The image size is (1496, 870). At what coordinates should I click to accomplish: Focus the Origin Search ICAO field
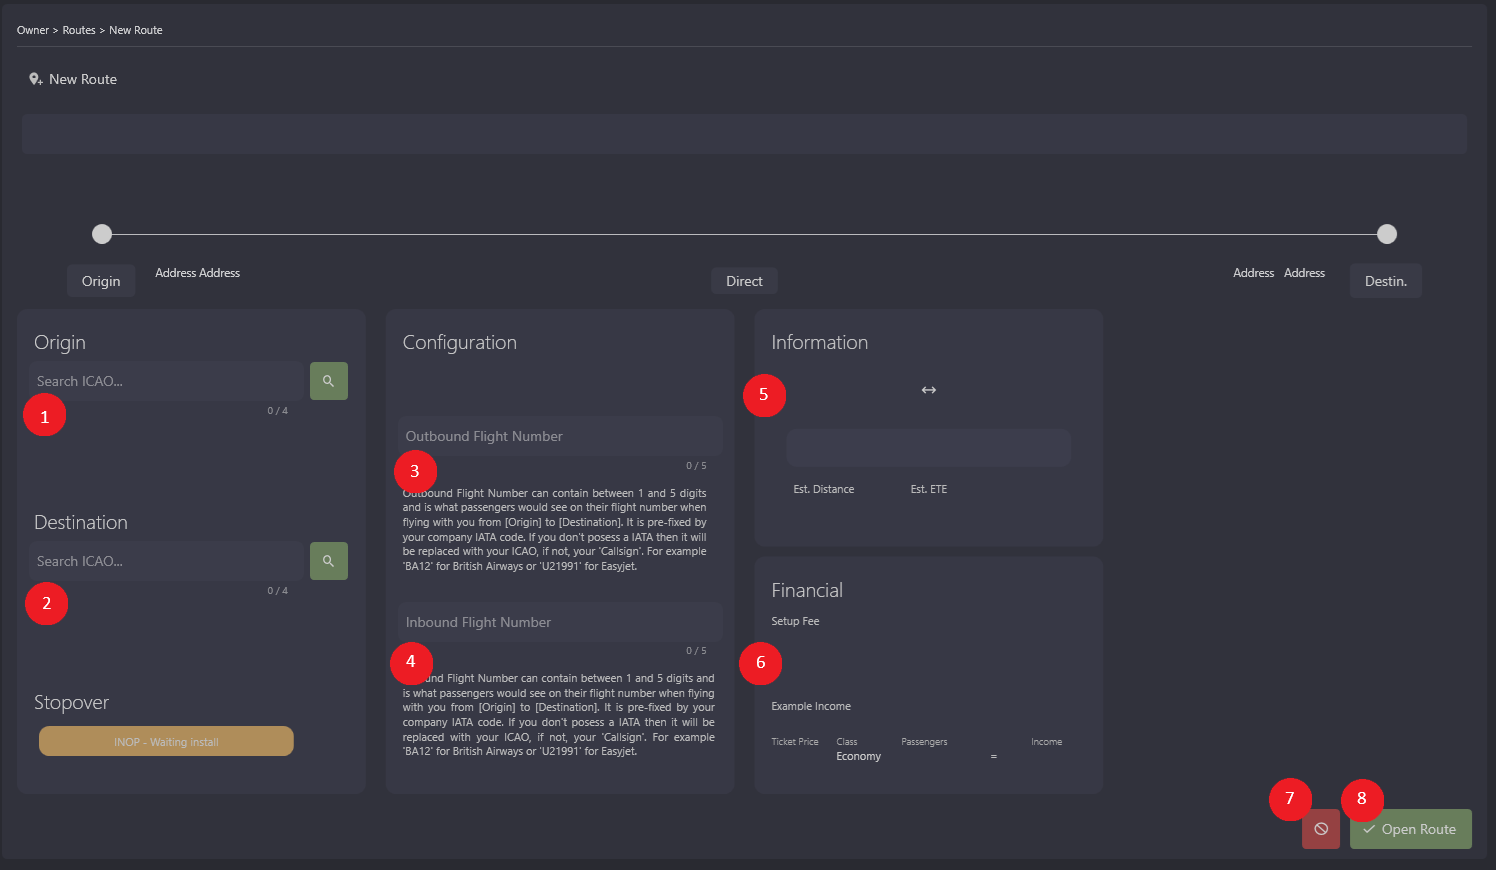(x=166, y=381)
